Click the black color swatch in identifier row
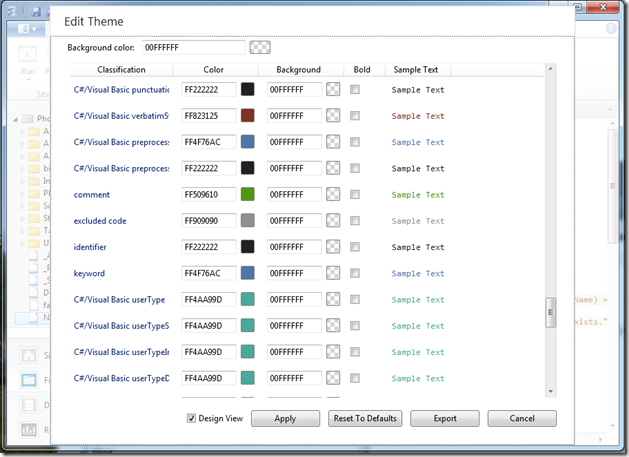Viewport: 629px width, 457px height. [x=248, y=247]
